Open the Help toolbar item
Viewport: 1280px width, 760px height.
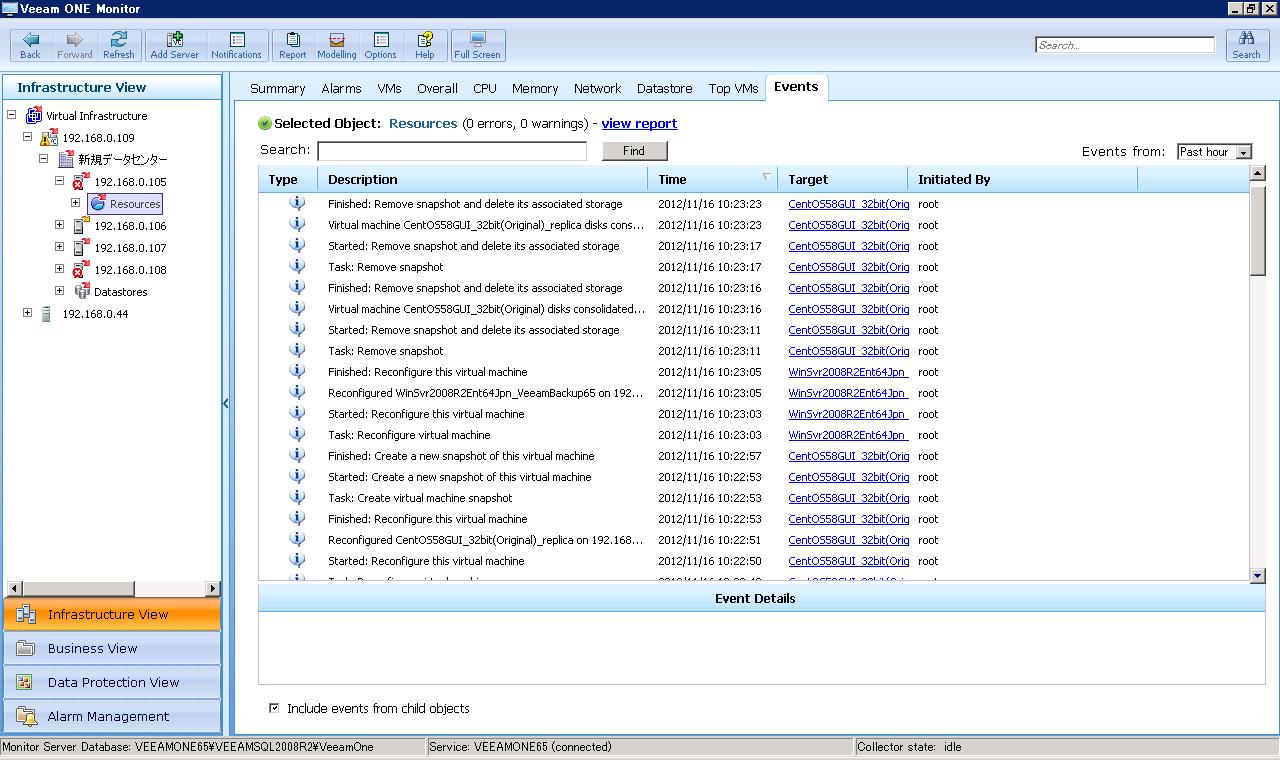[425, 45]
